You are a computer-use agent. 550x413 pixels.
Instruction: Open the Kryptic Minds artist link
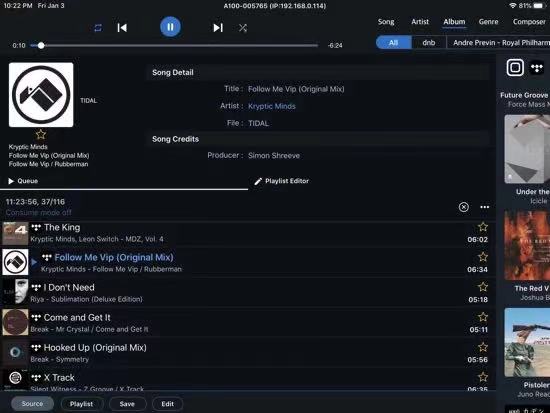pos(271,106)
